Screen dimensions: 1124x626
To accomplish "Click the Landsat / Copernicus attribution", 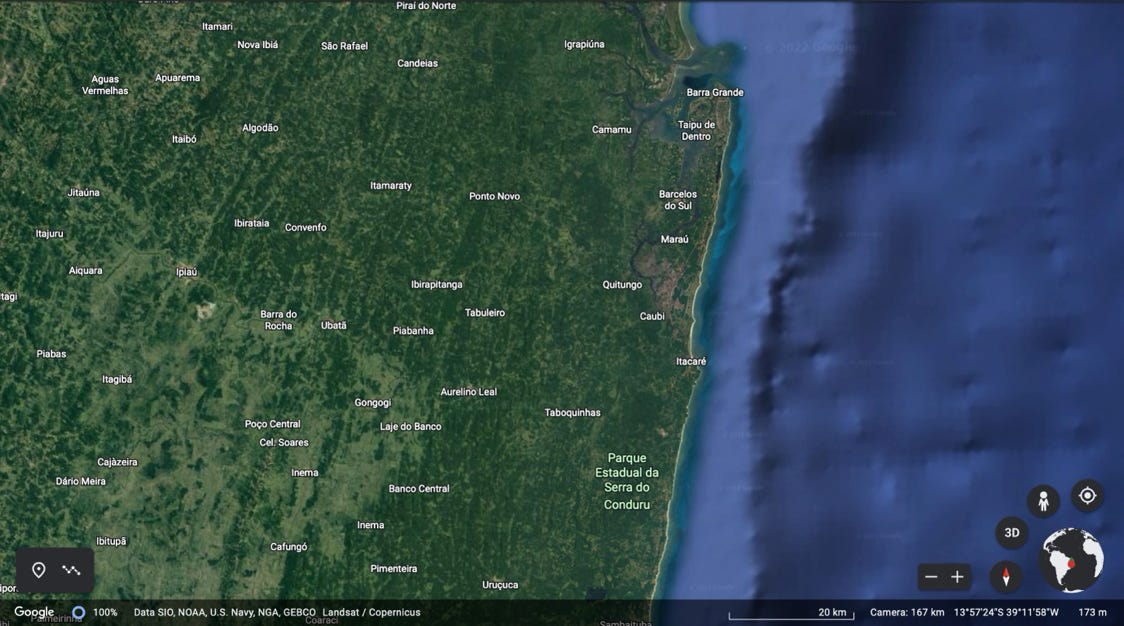I will pyautogui.click(x=371, y=612).
